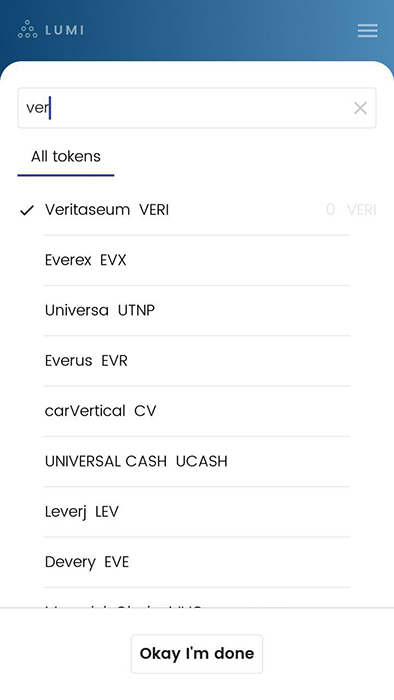Image resolution: width=394 pixels, height=700 pixels.
Task: Select the Everus EVR token row
Action: click(x=197, y=361)
